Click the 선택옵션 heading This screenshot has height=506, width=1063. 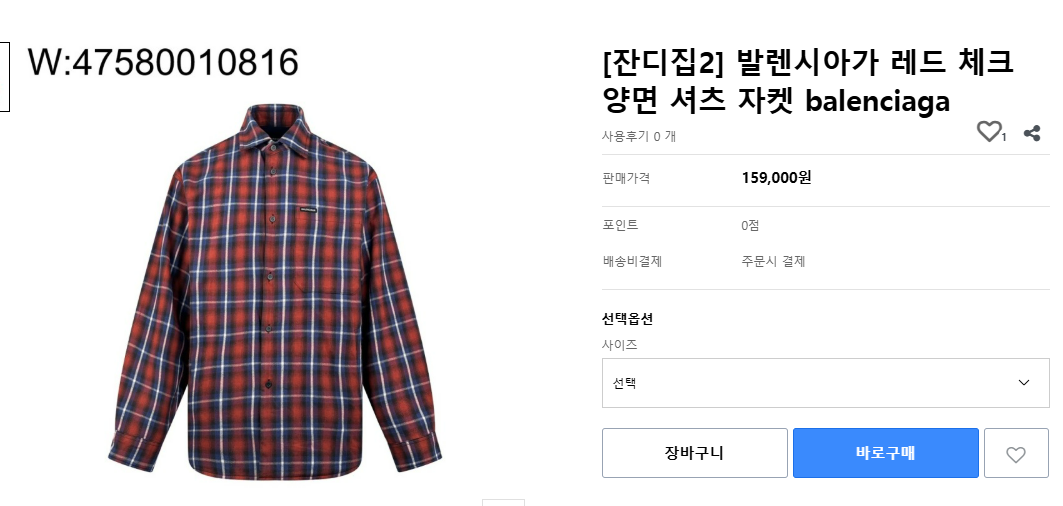click(x=627, y=319)
